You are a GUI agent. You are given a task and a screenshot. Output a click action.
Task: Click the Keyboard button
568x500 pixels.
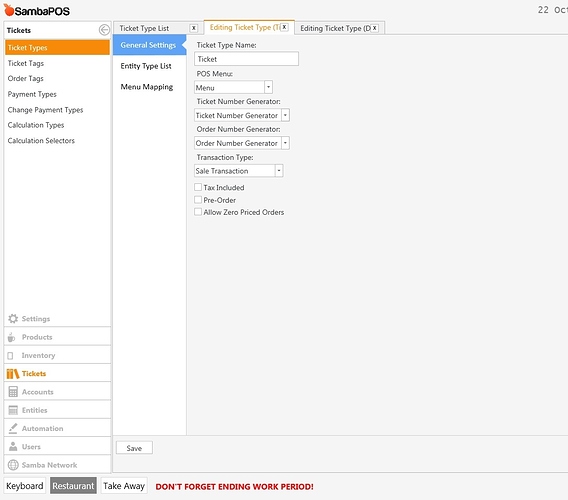coord(25,486)
